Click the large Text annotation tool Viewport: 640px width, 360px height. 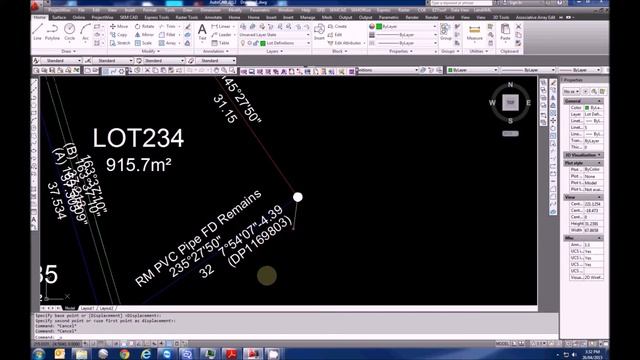202,32
